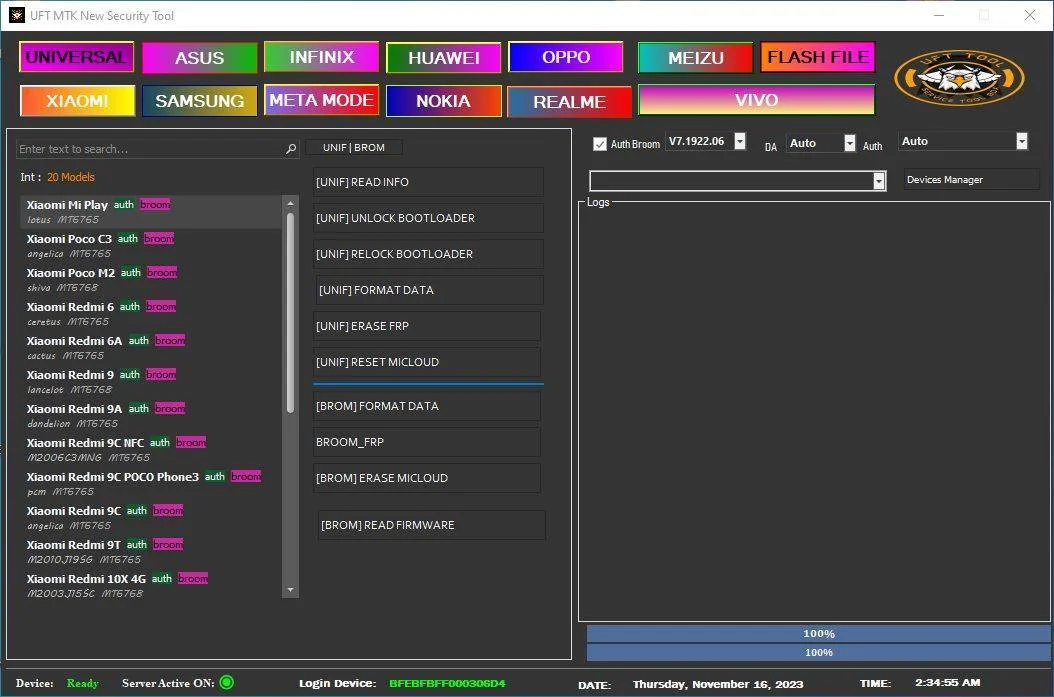Expand the DA Auto dropdown
This screenshot has height=697, width=1054.
click(850, 142)
